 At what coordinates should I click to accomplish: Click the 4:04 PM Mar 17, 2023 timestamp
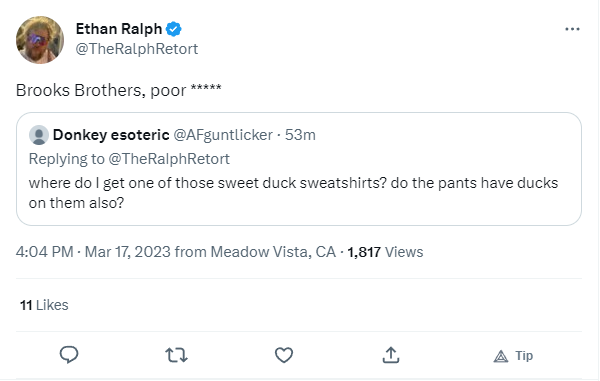click(x=93, y=252)
